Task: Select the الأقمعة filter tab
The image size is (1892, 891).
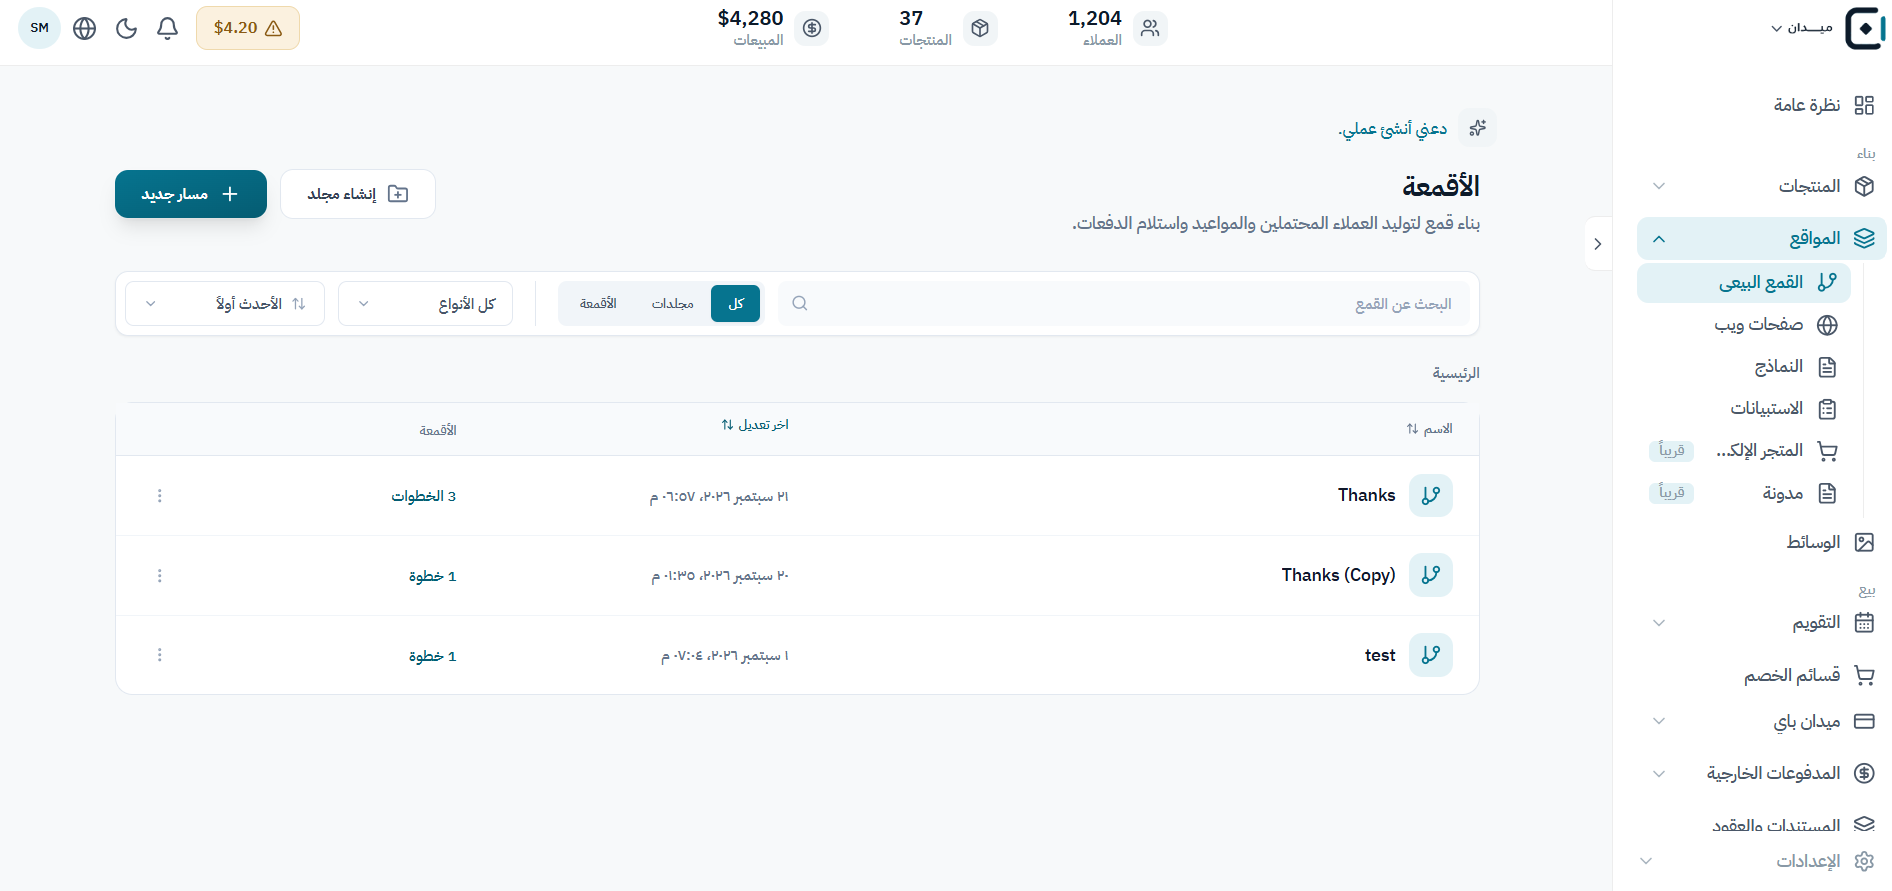Action: (x=598, y=304)
